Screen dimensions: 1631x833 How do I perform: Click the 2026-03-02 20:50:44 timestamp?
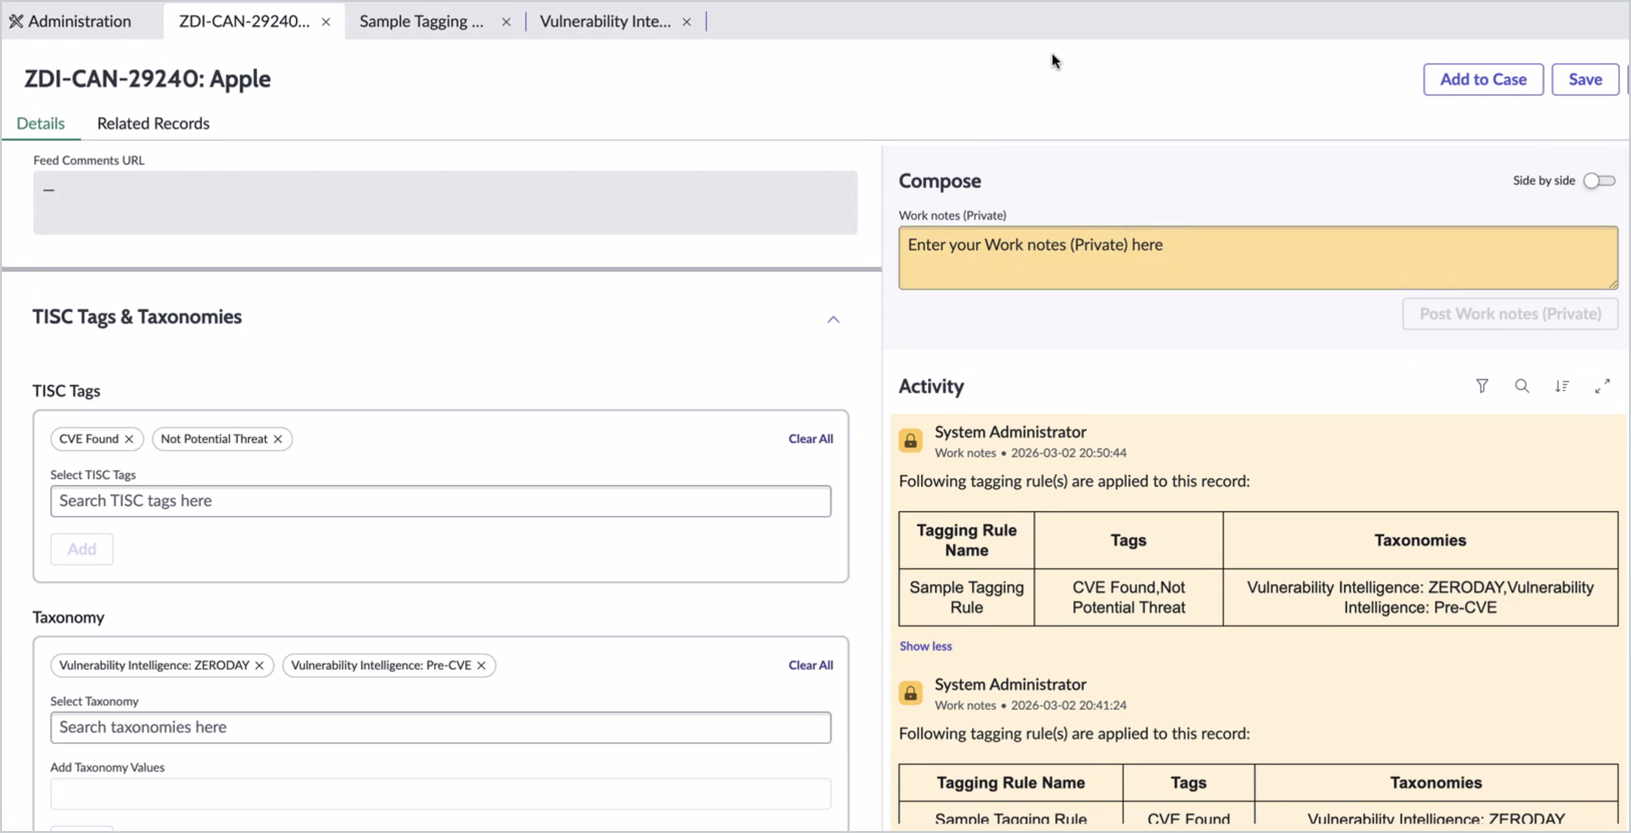tap(1068, 453)
